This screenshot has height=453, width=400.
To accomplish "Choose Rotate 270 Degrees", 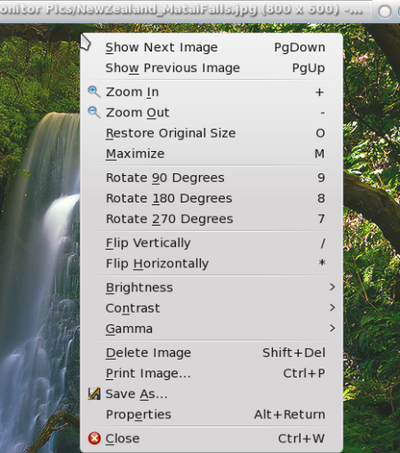I will point(211,219).
